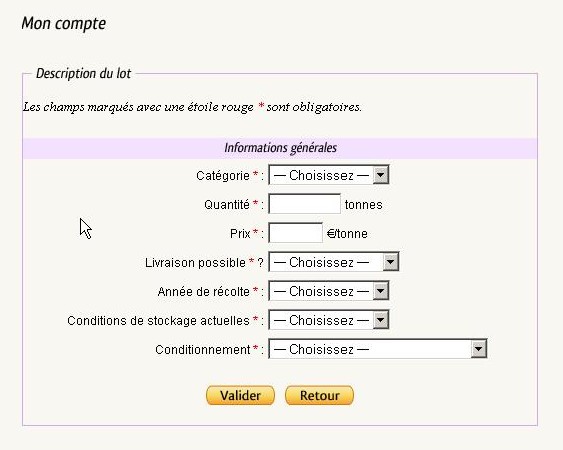Click the Année de récolte arrow button

(x=381, y=291)
